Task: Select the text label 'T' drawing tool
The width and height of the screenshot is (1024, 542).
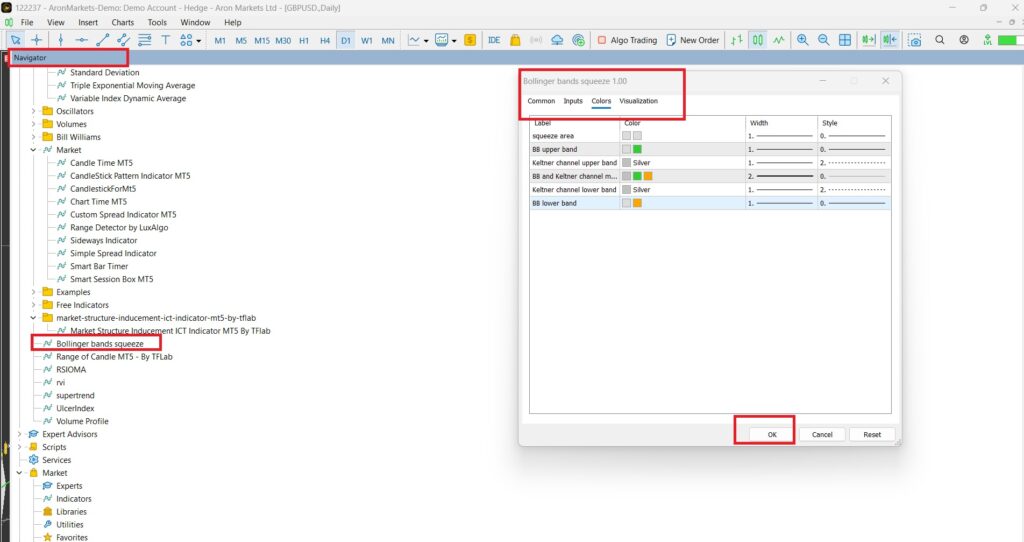Action: [x=166, y=40]
